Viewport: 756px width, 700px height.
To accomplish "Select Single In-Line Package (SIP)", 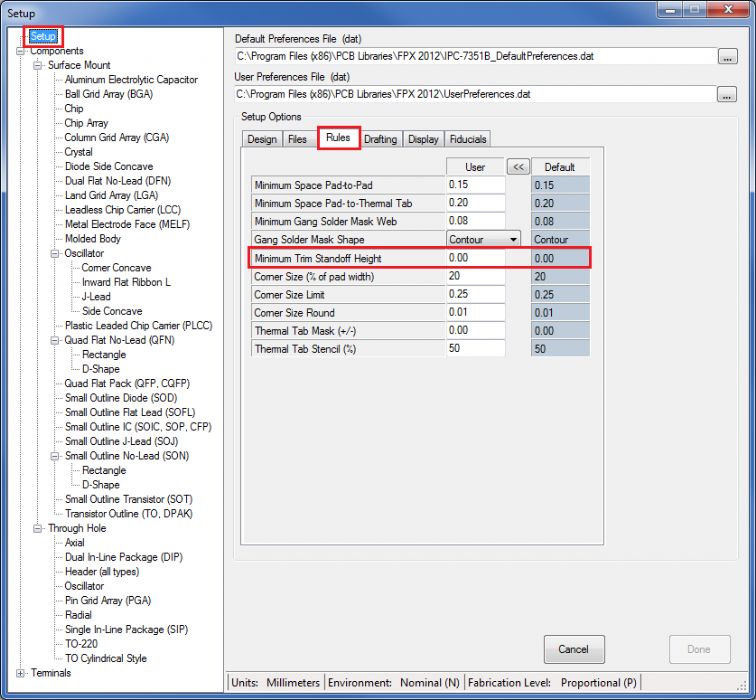I will [x=127, y=629].
